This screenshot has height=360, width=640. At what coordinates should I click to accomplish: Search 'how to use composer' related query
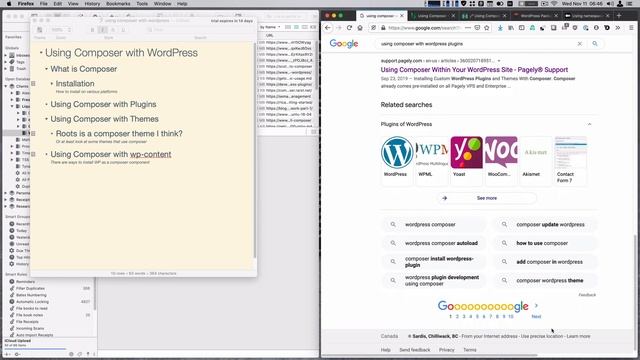(546, 243)
